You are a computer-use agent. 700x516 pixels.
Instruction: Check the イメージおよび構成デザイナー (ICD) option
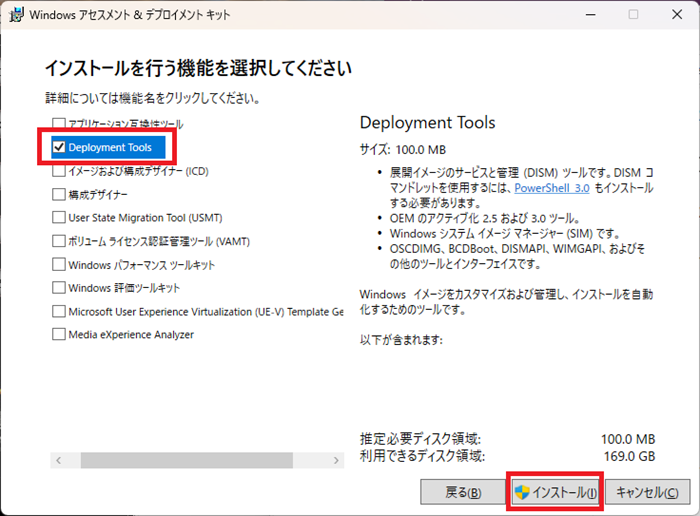click(x=58, y=171)
